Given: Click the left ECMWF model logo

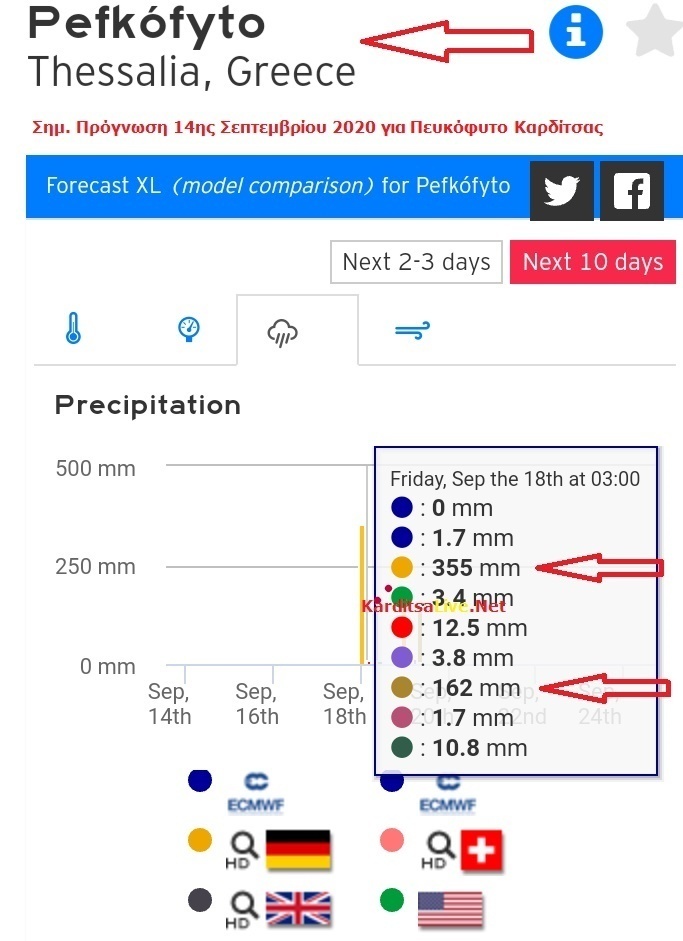Looking at the screenshot, I should (x=256, y=792).
